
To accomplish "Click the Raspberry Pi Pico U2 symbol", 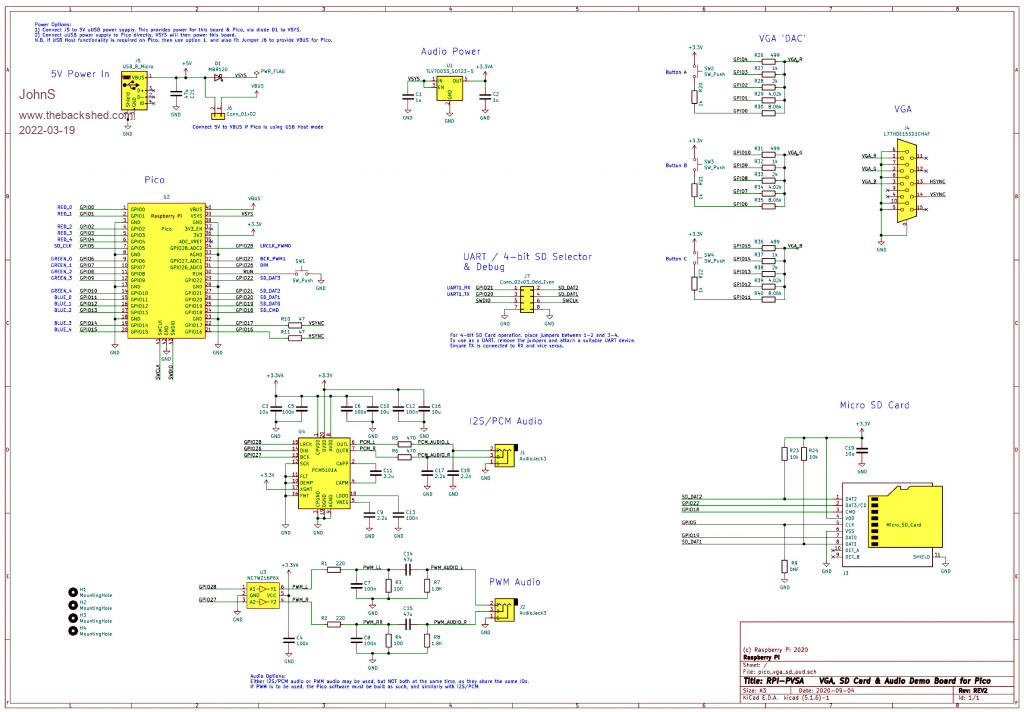I will click(167, 270).
